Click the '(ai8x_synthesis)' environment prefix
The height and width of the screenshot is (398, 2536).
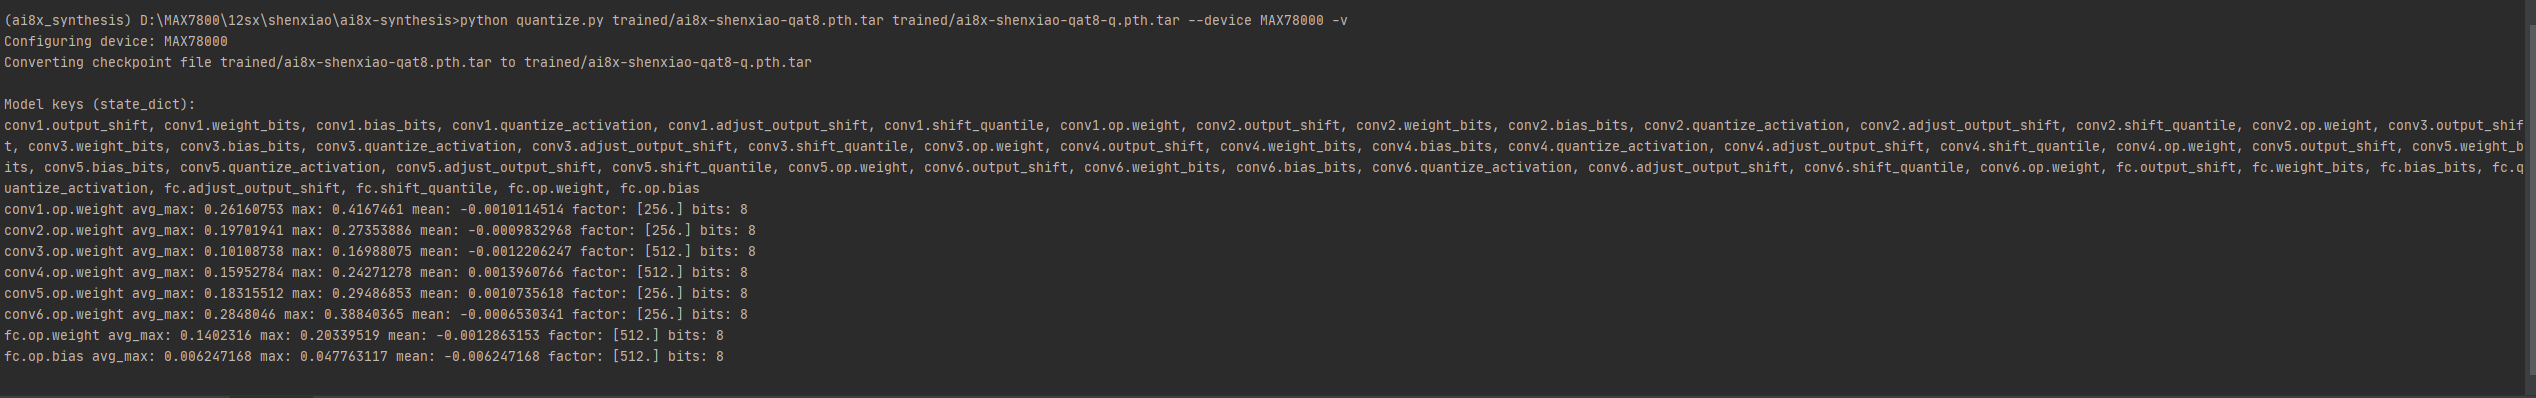click(x=68, y=20)
